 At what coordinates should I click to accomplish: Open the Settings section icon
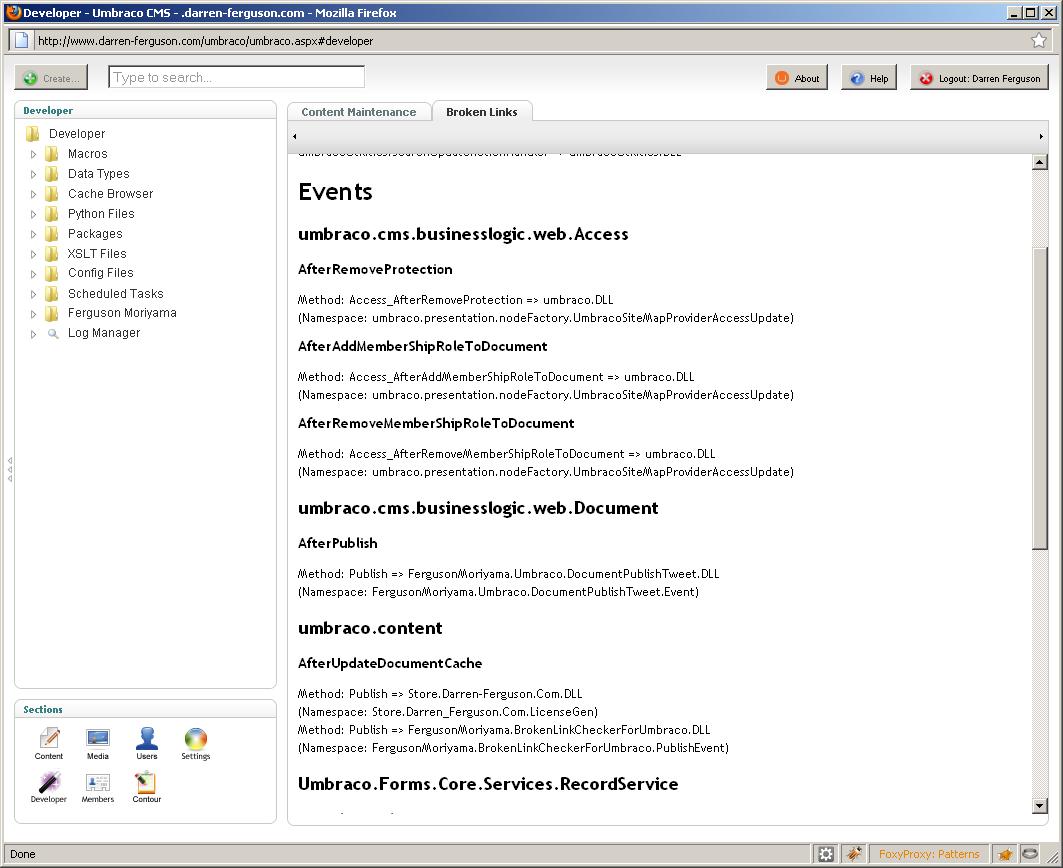pos(195,741)
